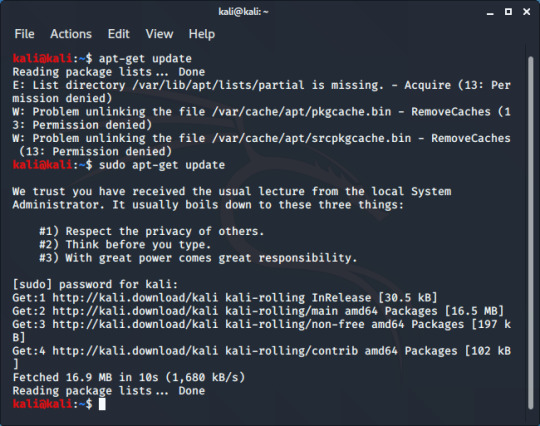Viewport: 540px width, 426px height.
Task: Click the "Fetched 16.9 MB" output line
Action: 129,377
